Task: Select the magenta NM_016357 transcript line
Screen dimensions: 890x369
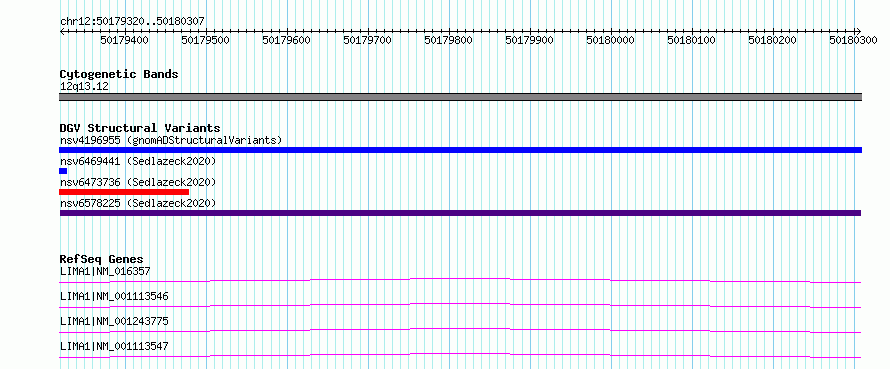Action: (x=460, y=280)
